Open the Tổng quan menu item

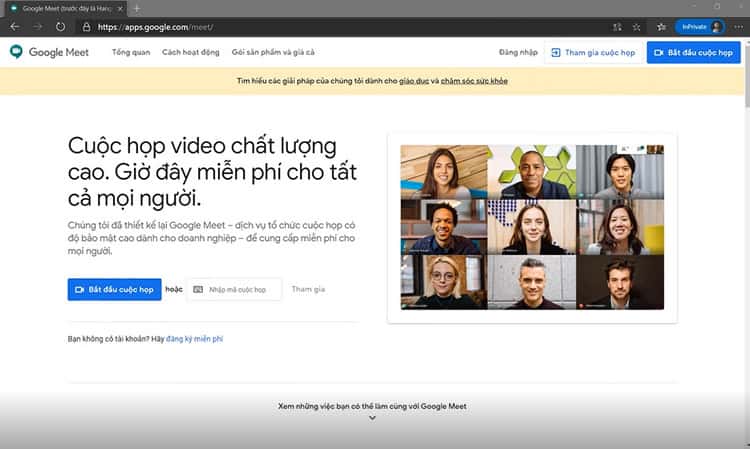(x=131, y=52)
